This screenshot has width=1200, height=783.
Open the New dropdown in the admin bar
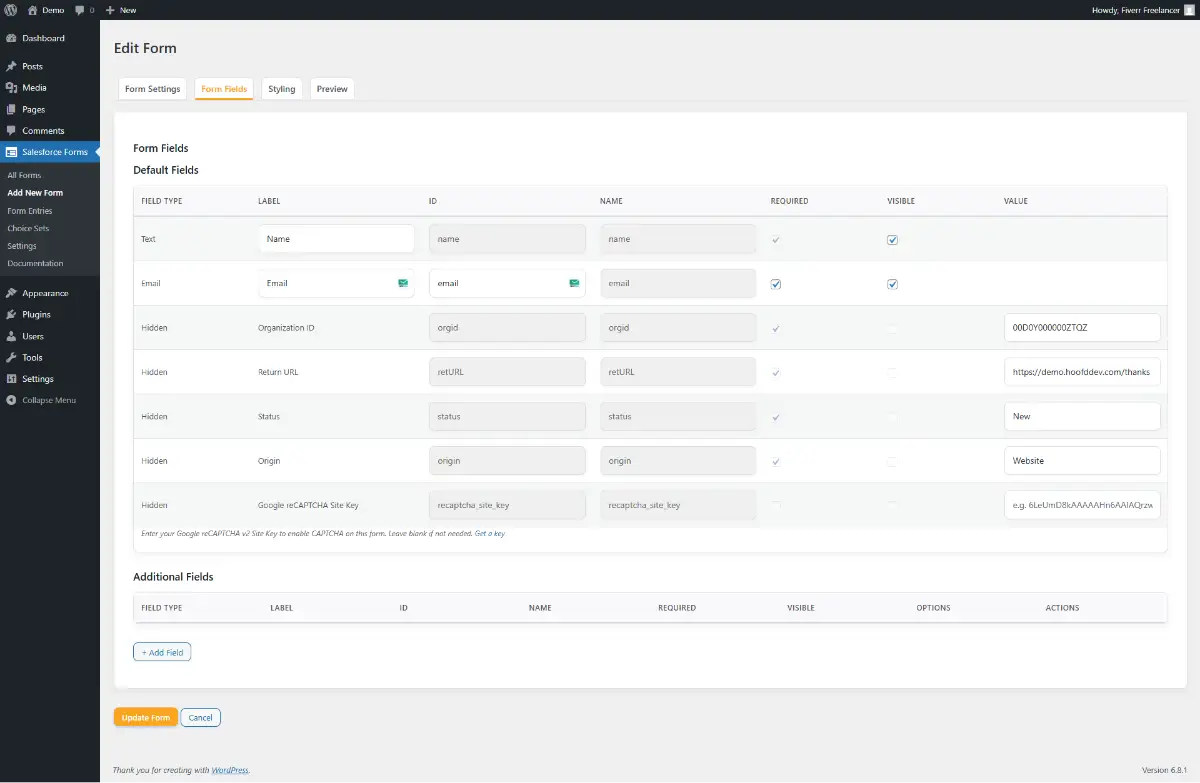coord(120,10)
